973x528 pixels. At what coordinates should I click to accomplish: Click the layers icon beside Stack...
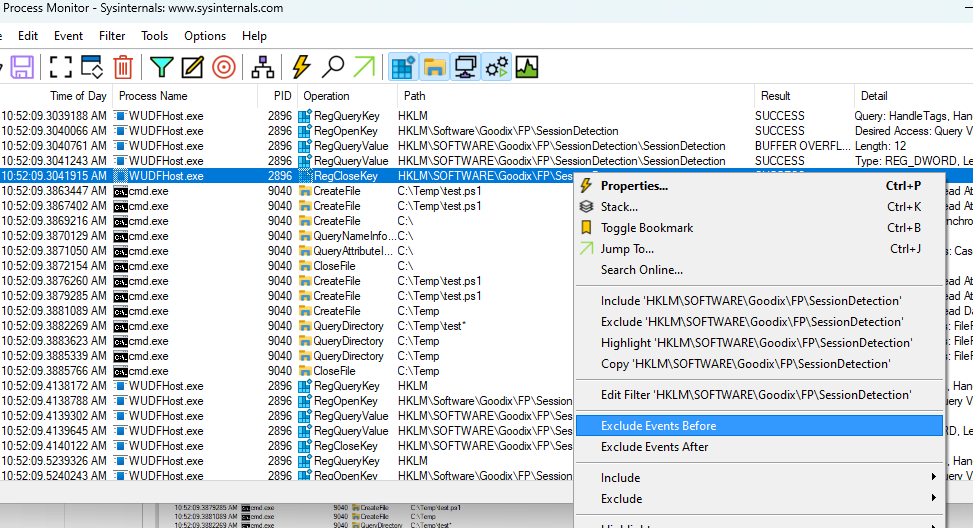(x=586, y=206)
